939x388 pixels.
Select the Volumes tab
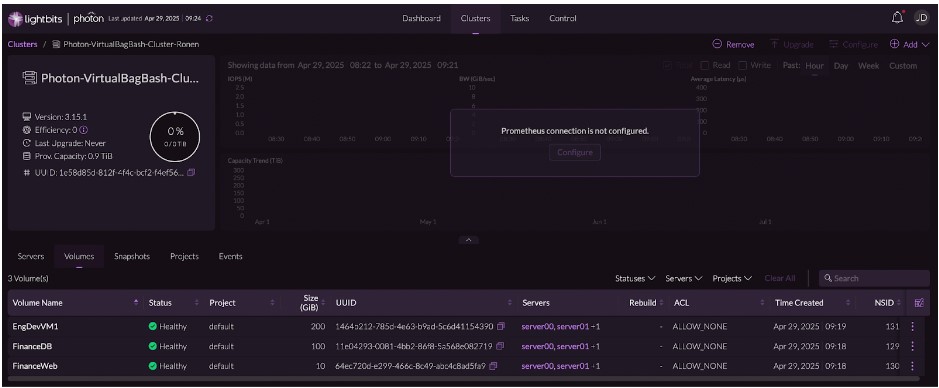tap(79, 256)
